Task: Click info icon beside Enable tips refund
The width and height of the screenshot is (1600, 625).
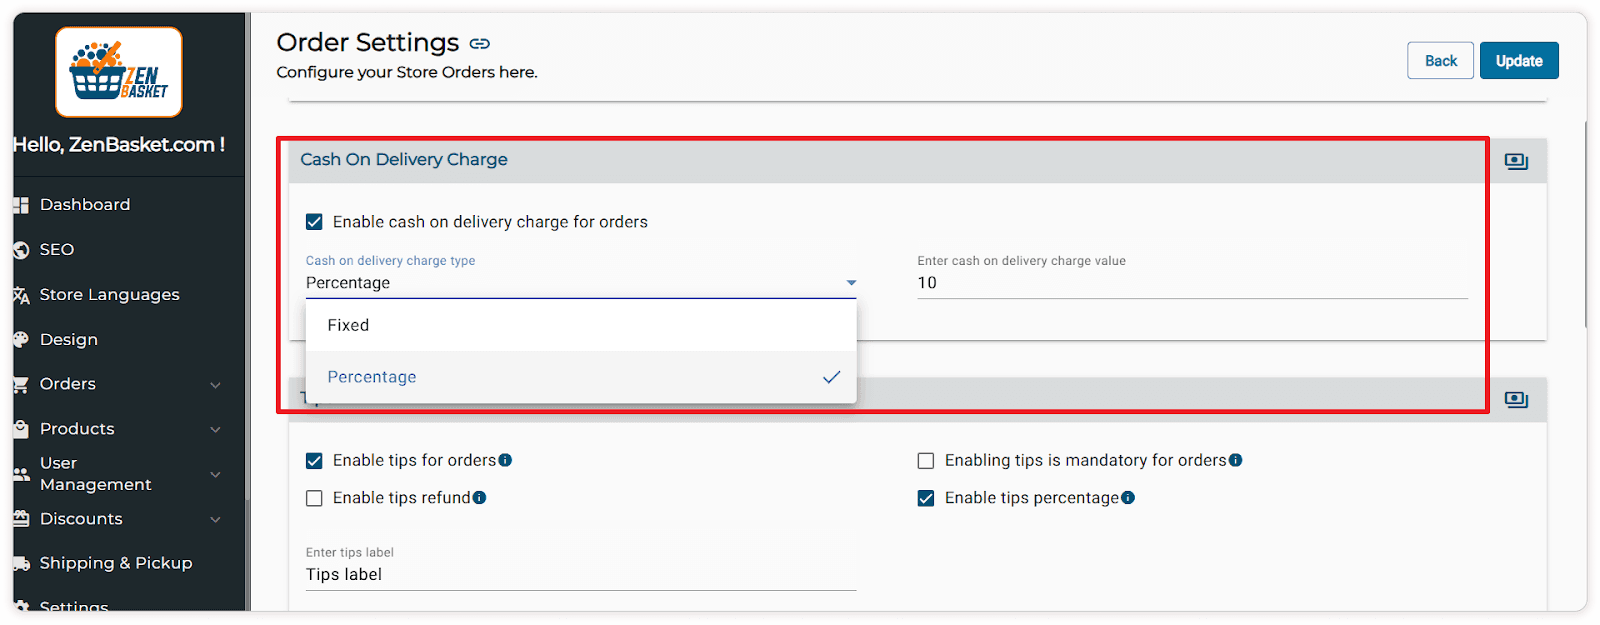Action: tap(479, 498)
